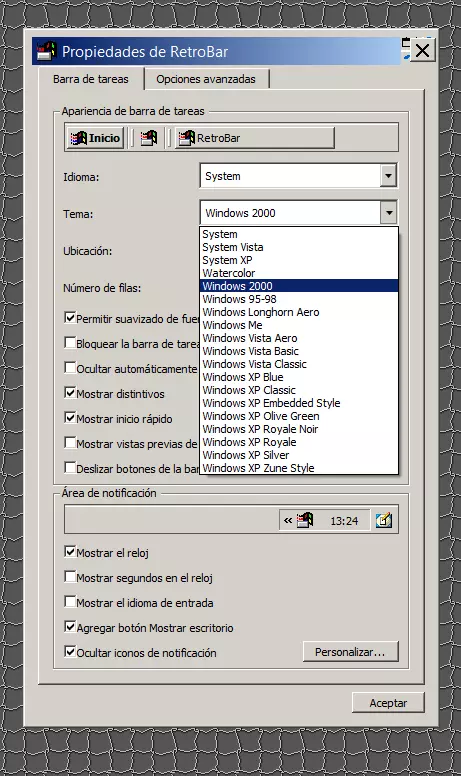Select System XP theme
The height and width of the screenshot is (776, 461).
click(299, 260)
